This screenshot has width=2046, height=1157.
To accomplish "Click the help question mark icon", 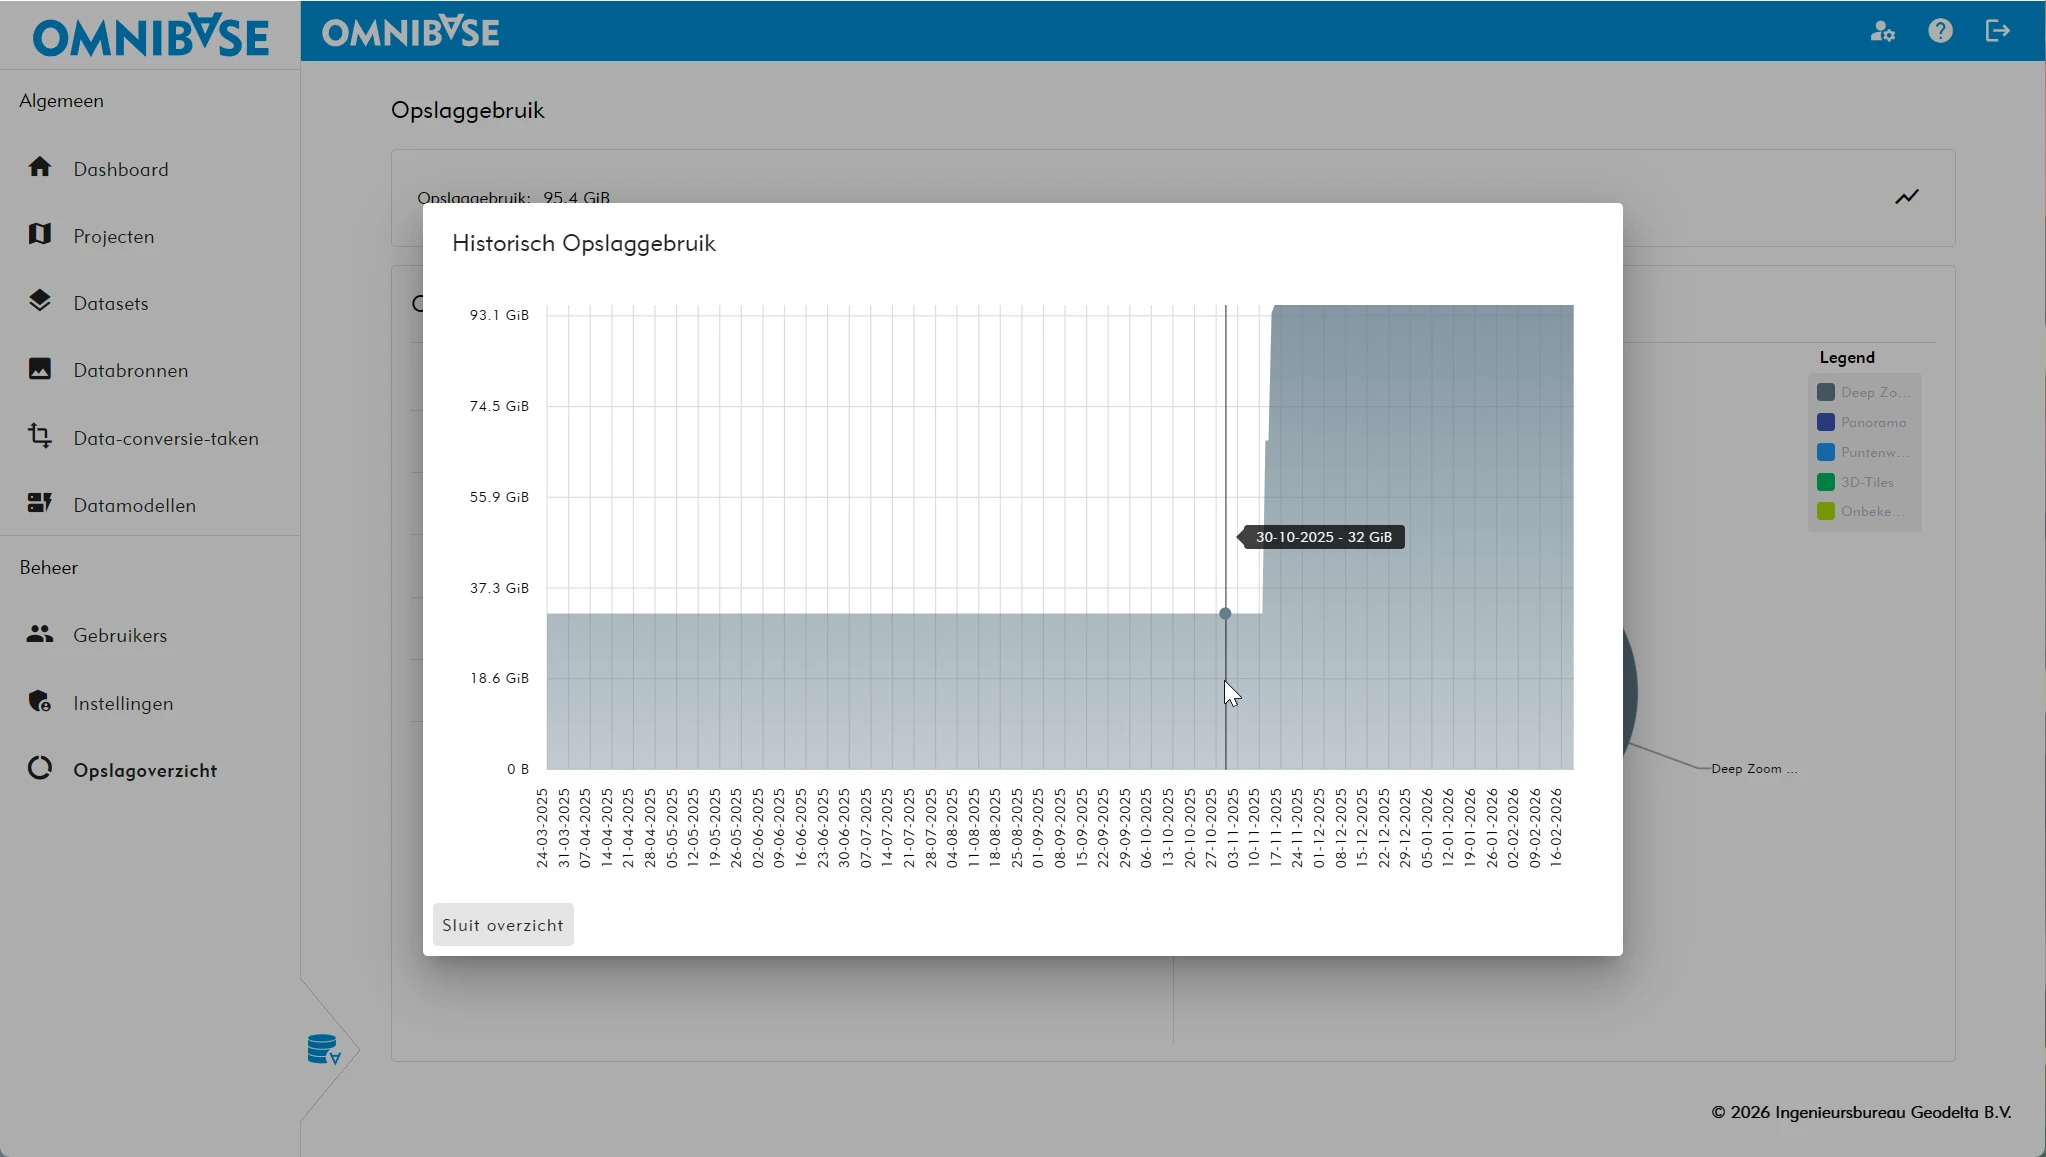I will (x=1940, y=31).
